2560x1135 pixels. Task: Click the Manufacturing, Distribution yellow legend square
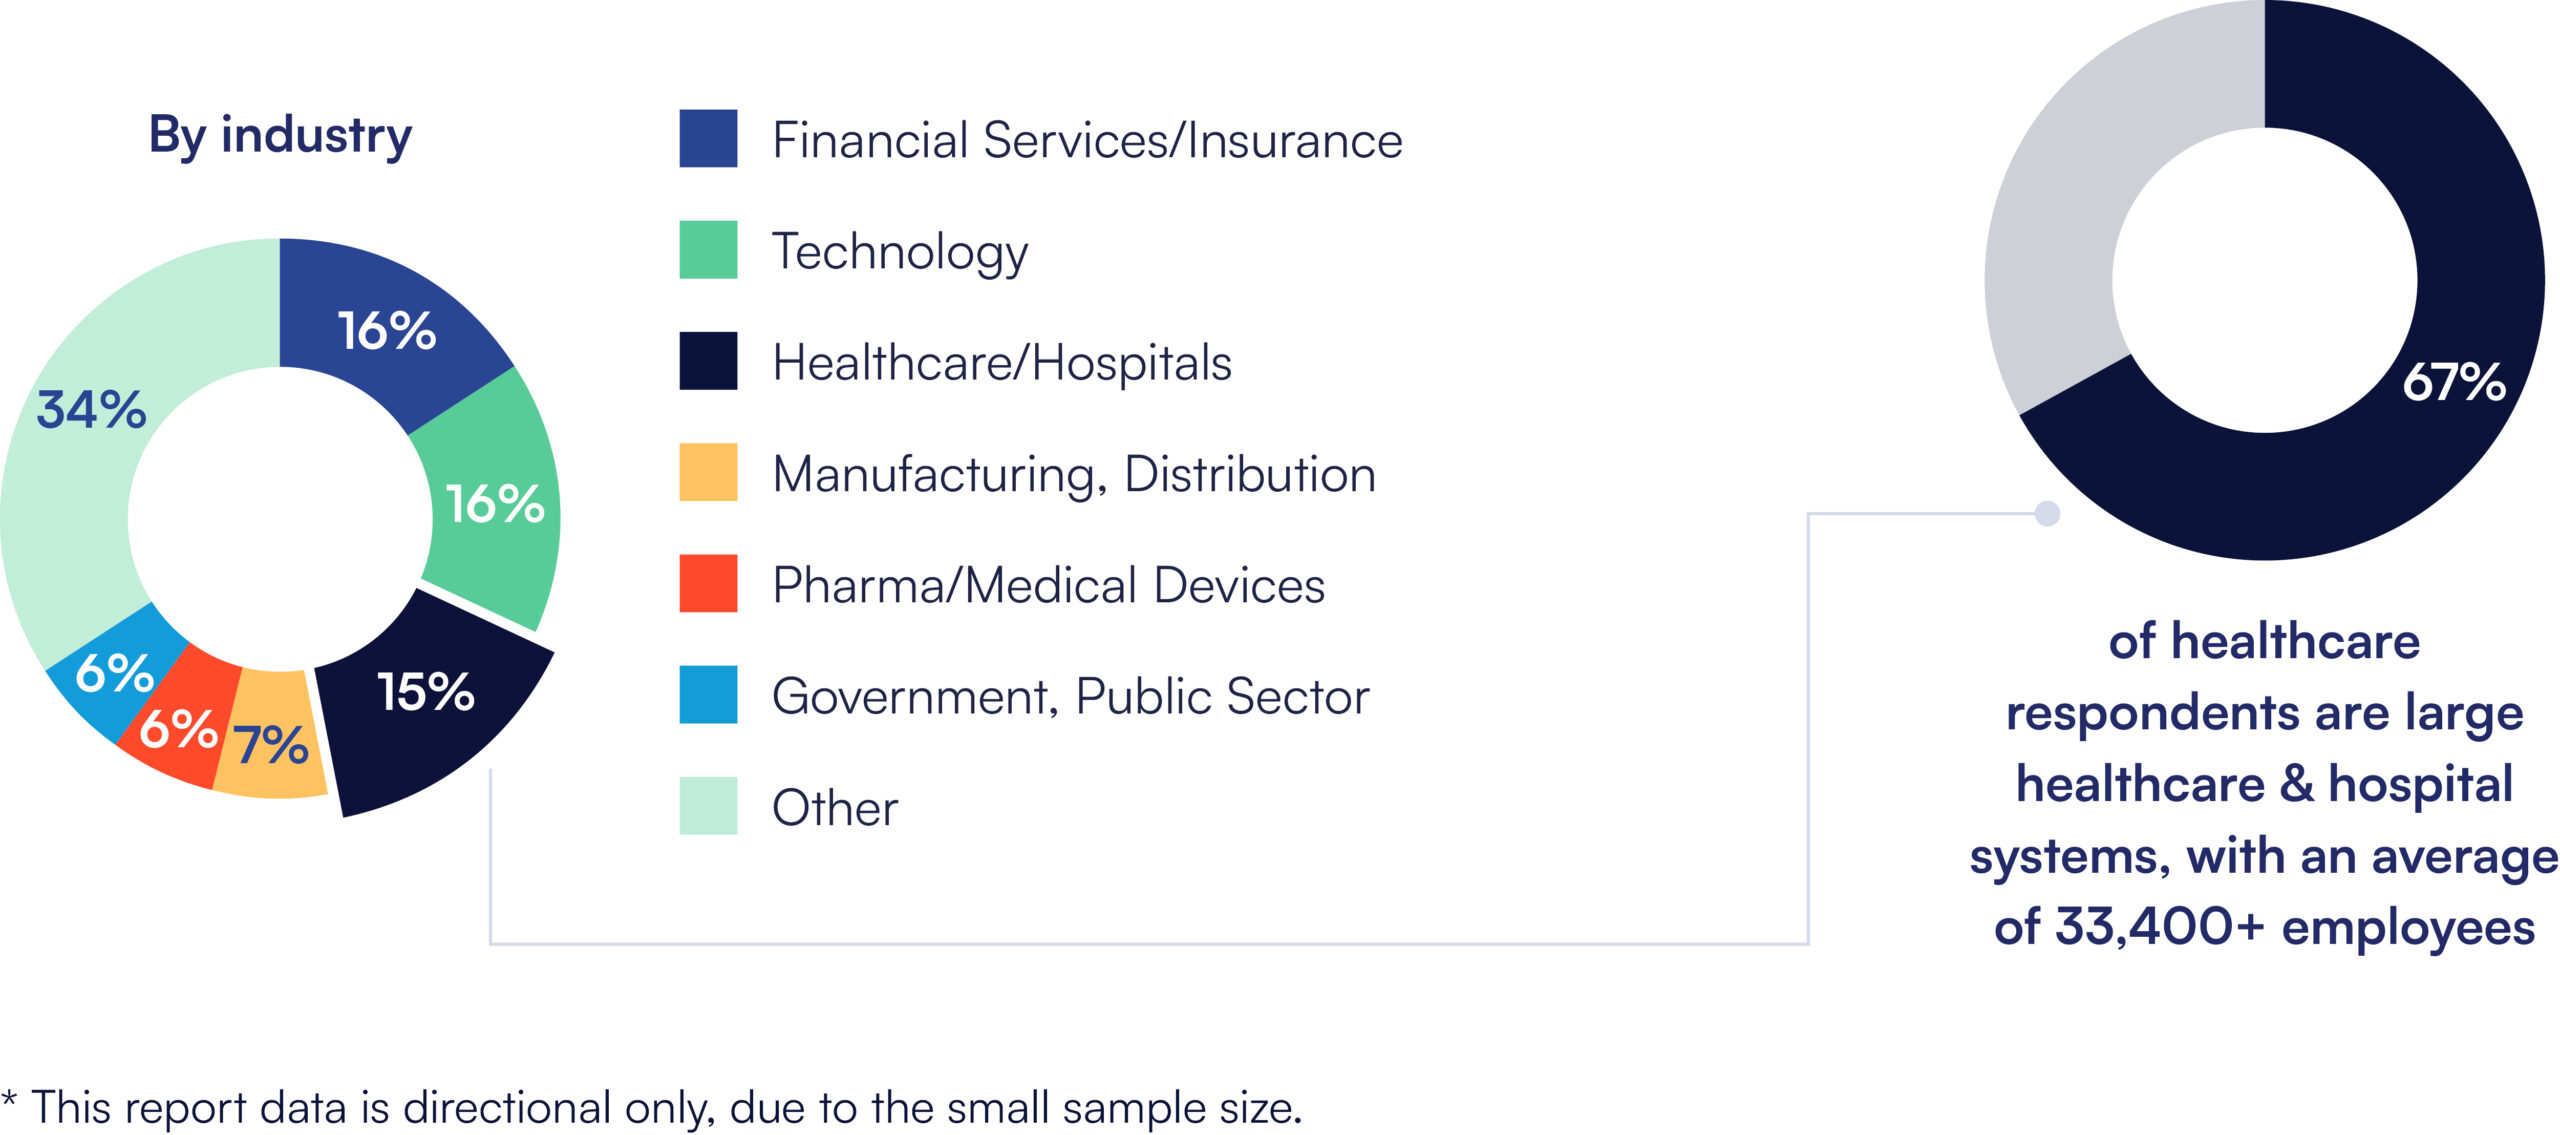[x=708, y=472]
